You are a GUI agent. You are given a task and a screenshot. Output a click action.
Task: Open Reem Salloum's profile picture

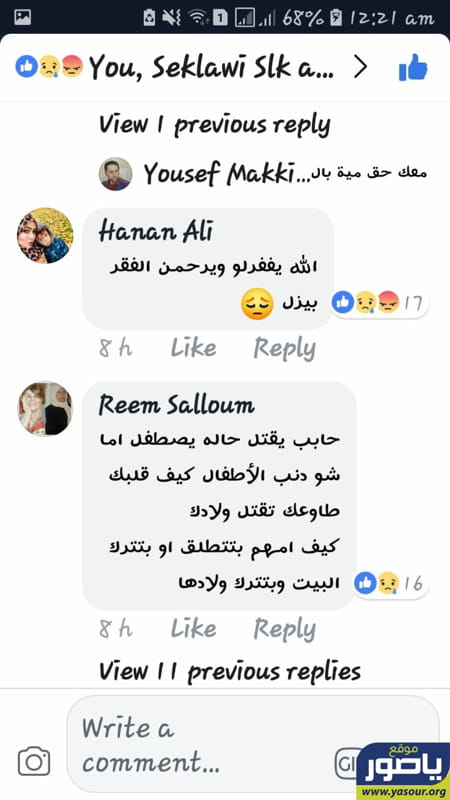tap(45, 408)
